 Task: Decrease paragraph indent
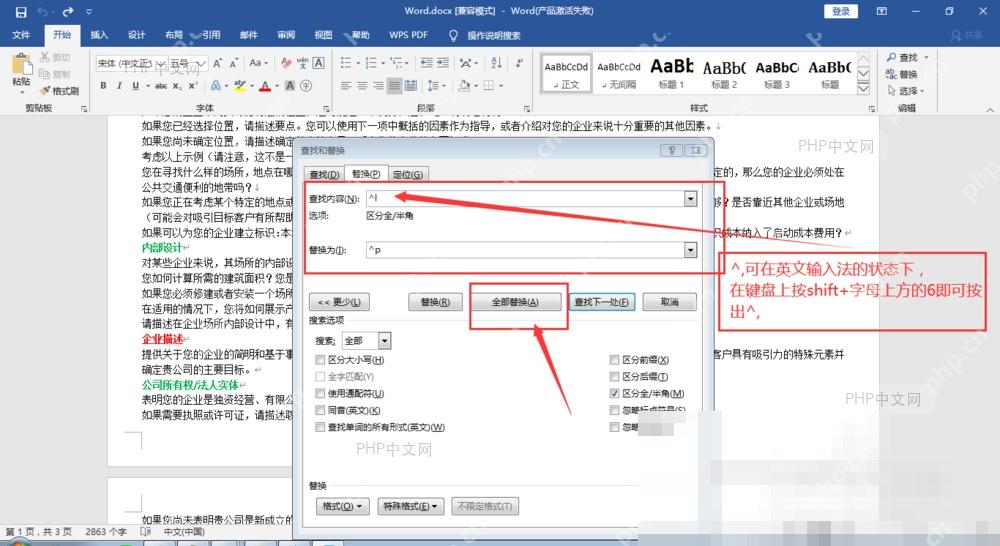click(x=427, y=63)
